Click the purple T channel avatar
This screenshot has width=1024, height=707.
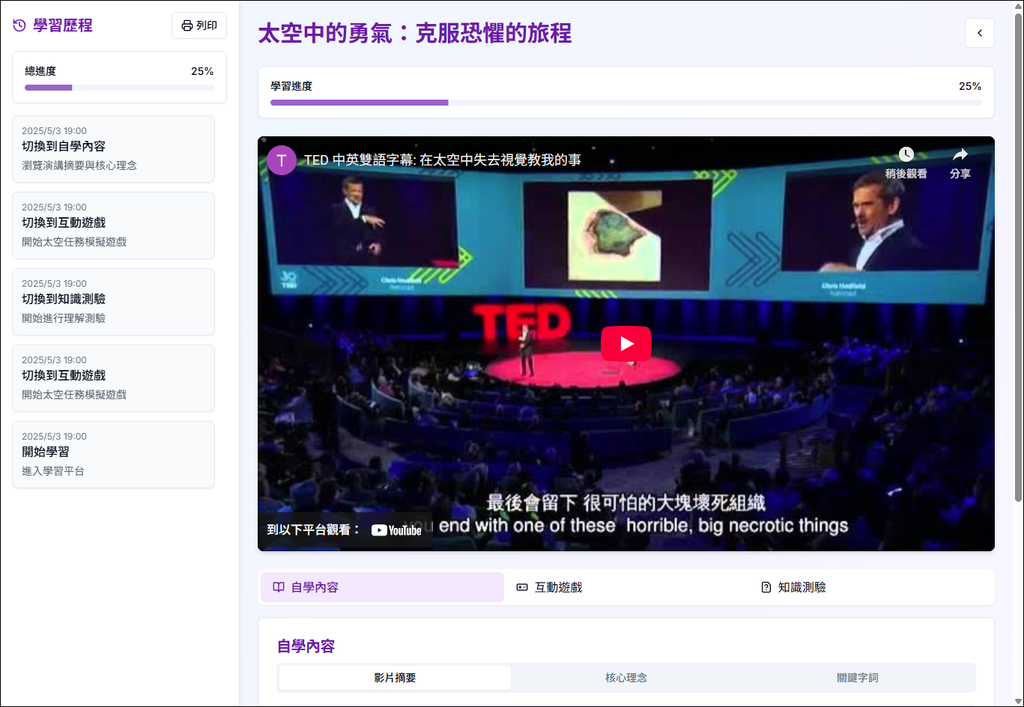coord(281,160)
